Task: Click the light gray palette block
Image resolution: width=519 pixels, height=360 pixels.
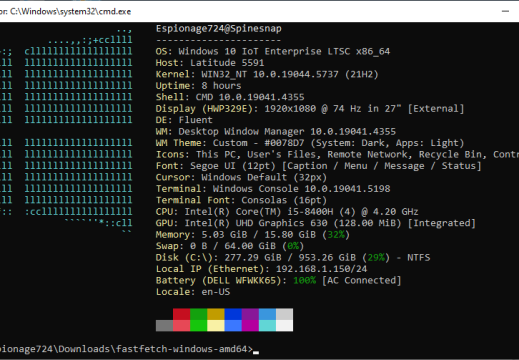Action: (x=285, y=314)
